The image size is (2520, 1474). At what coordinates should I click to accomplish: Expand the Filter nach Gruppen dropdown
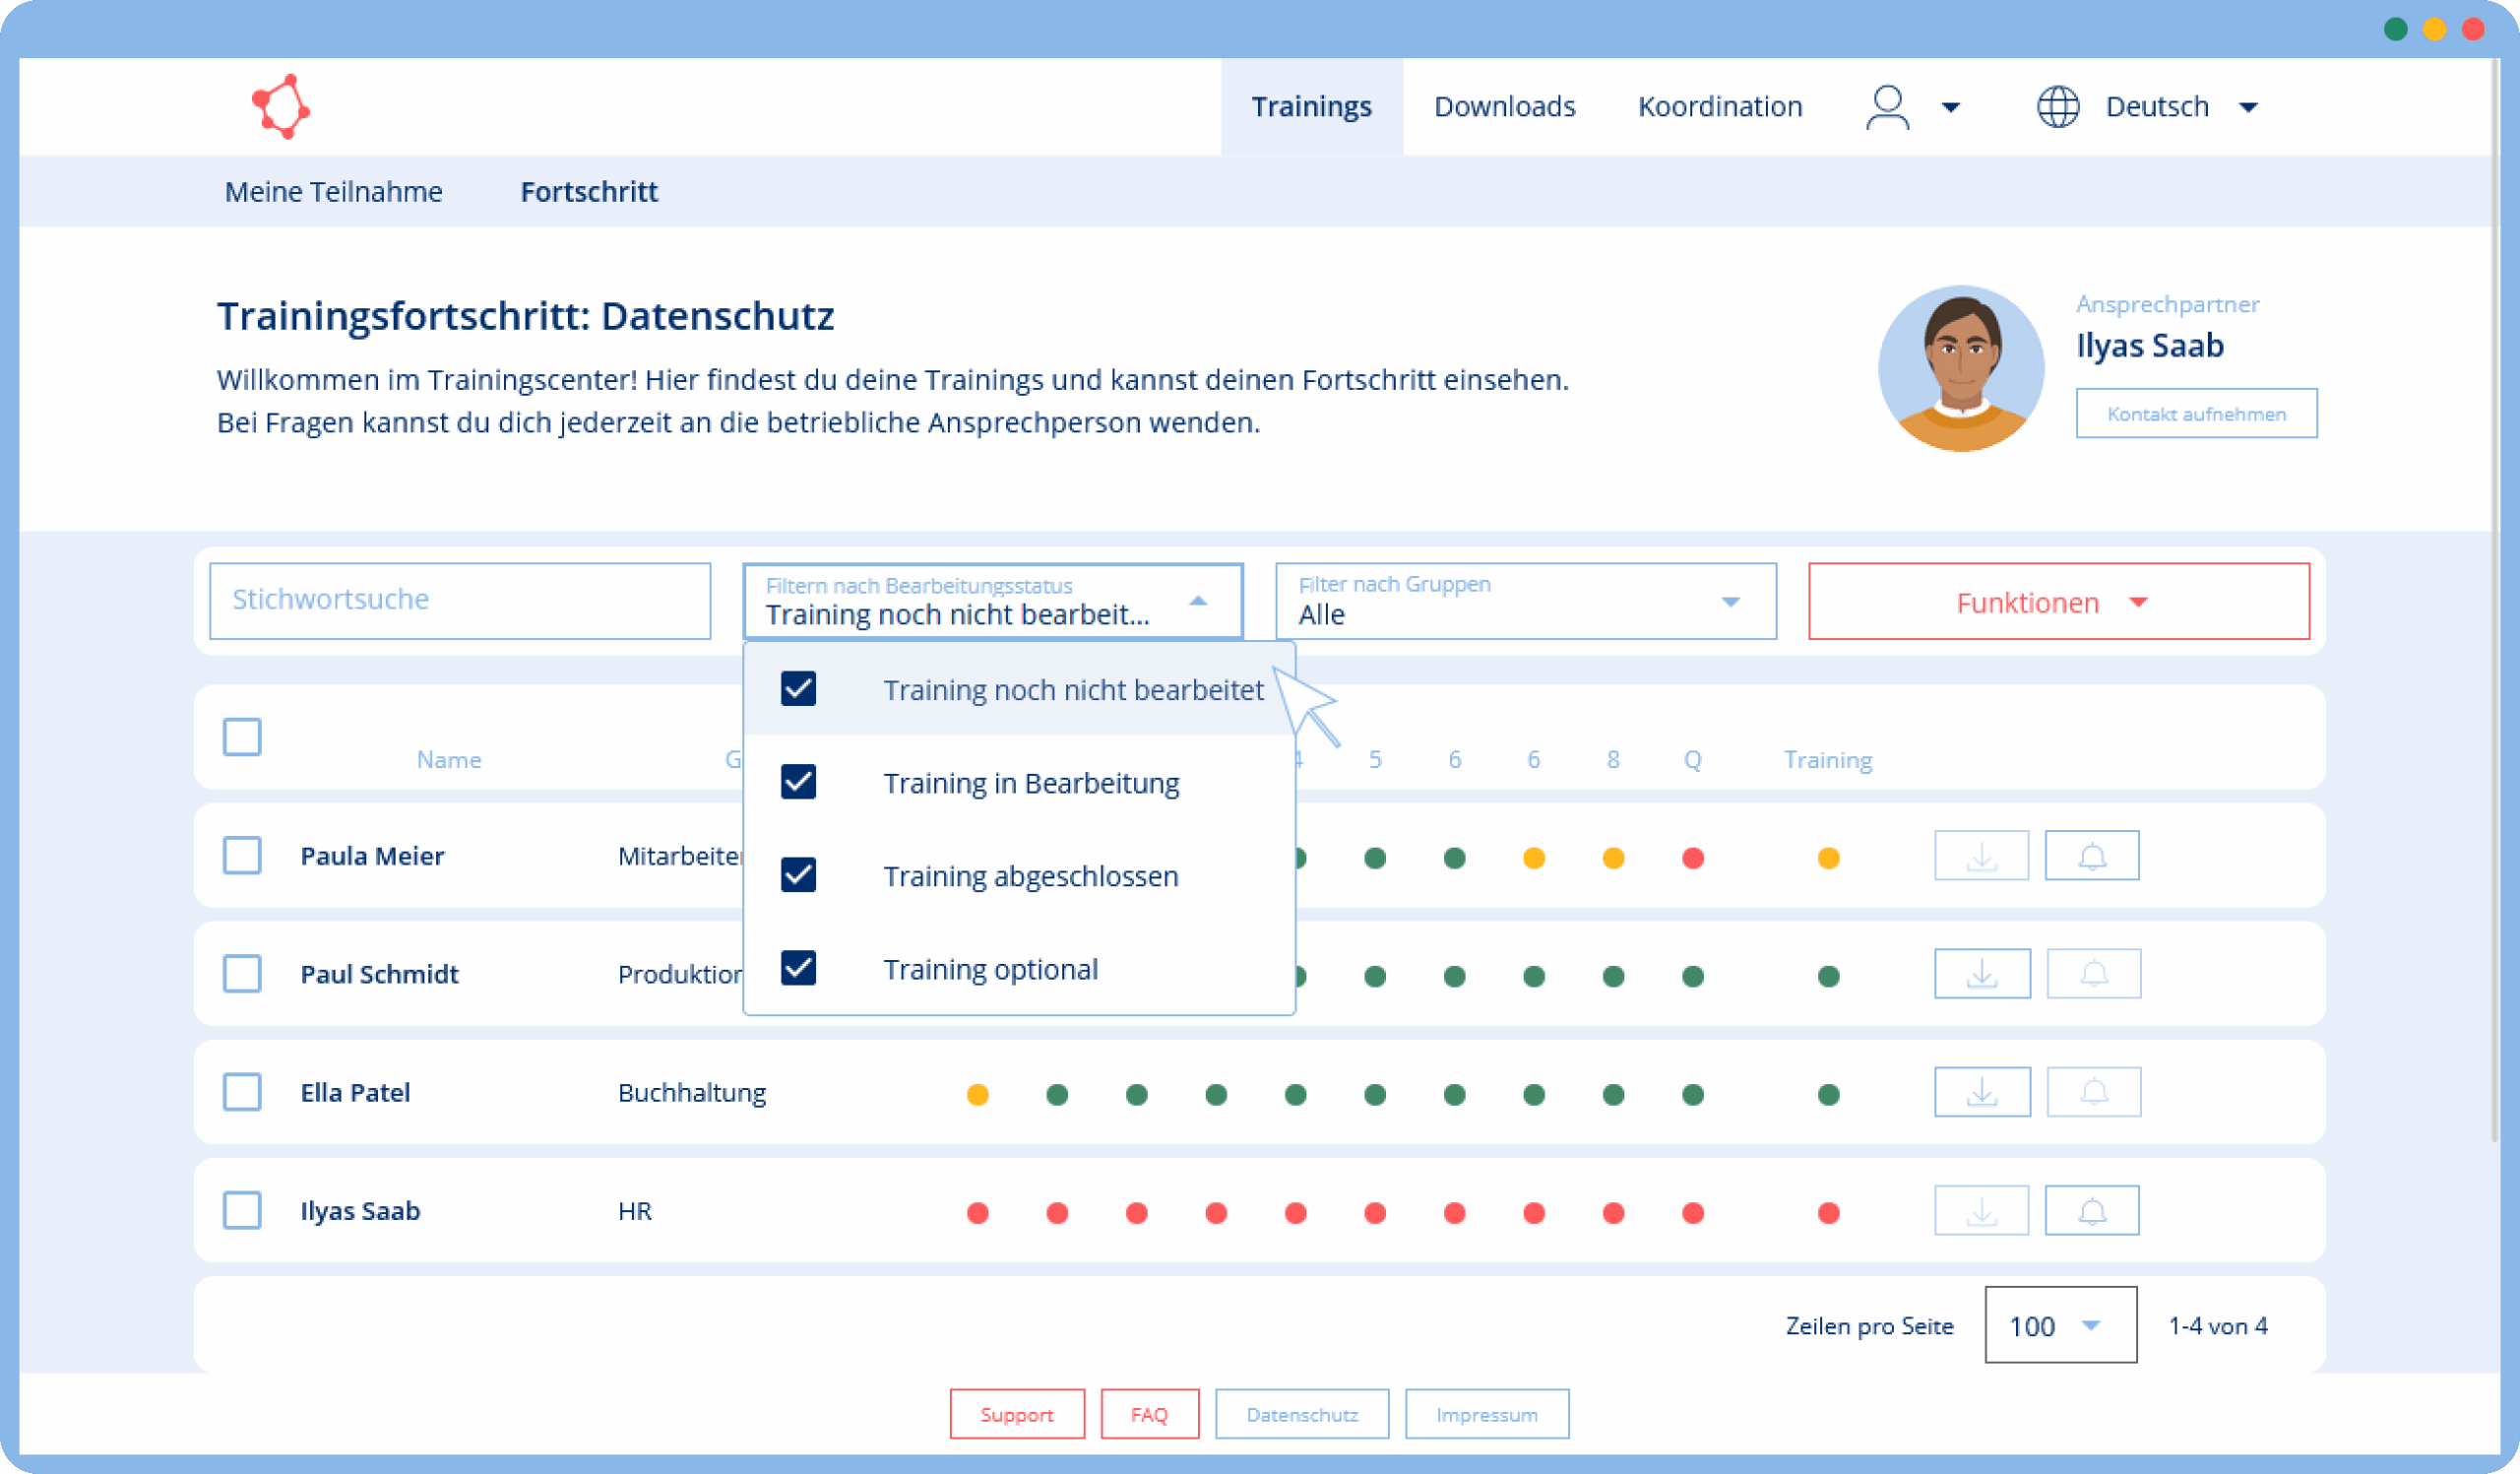pos(1525,601)
